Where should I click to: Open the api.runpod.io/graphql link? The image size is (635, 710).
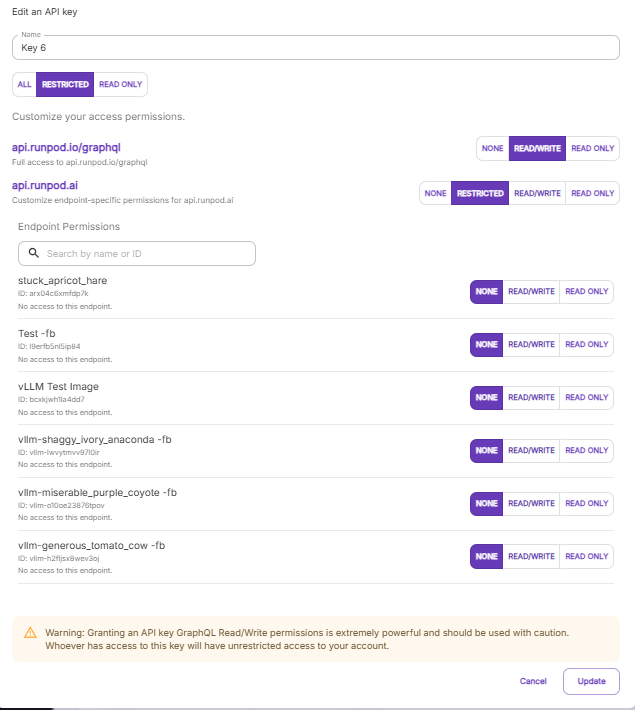[66, 147]
